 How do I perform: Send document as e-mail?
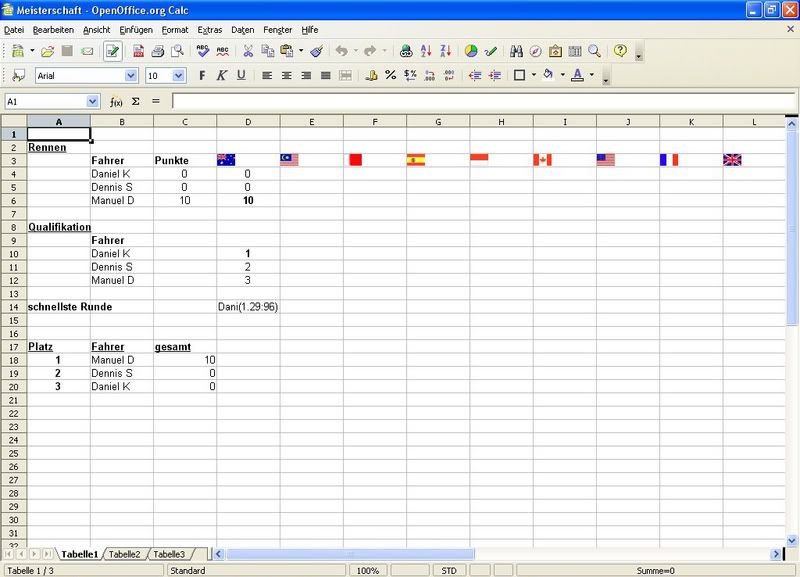coord(87,51)
